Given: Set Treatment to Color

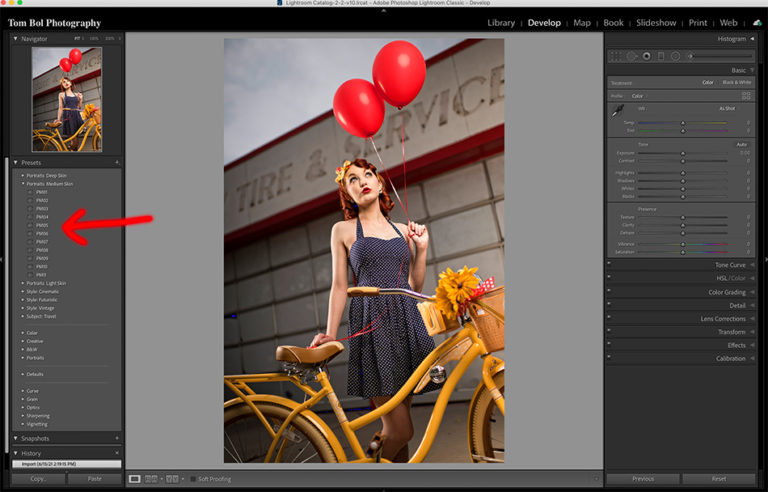Looking at the screenshot, I should click(708, 82).
